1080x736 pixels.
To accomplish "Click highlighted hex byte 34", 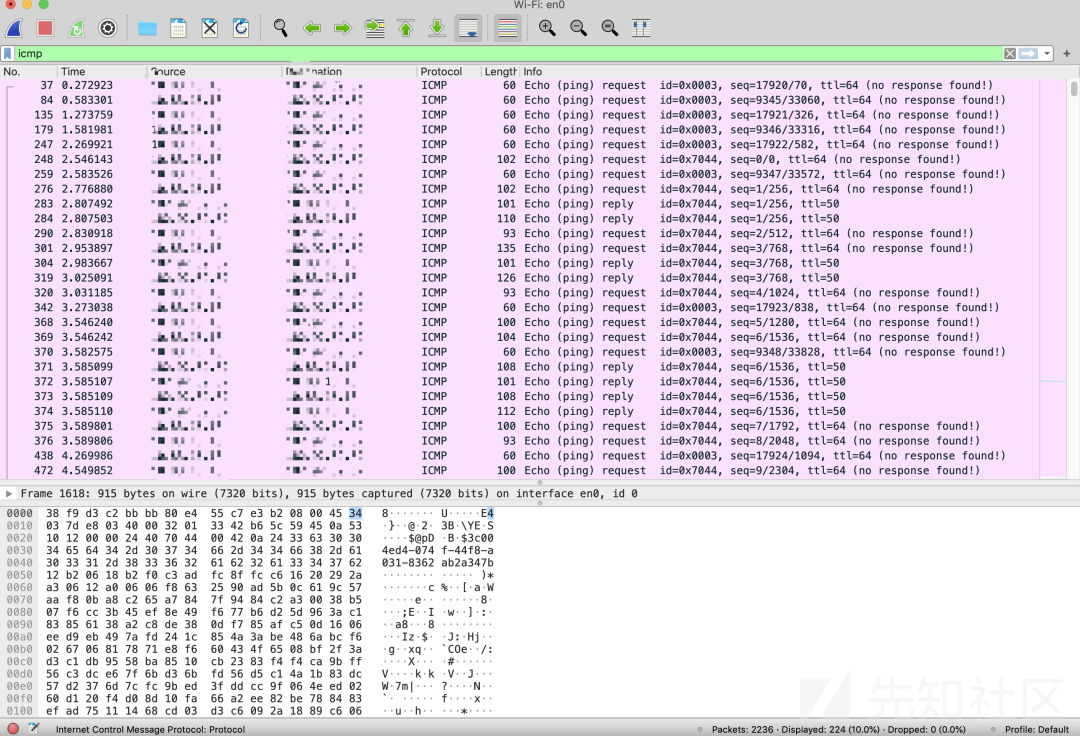I will coord(355,513).
